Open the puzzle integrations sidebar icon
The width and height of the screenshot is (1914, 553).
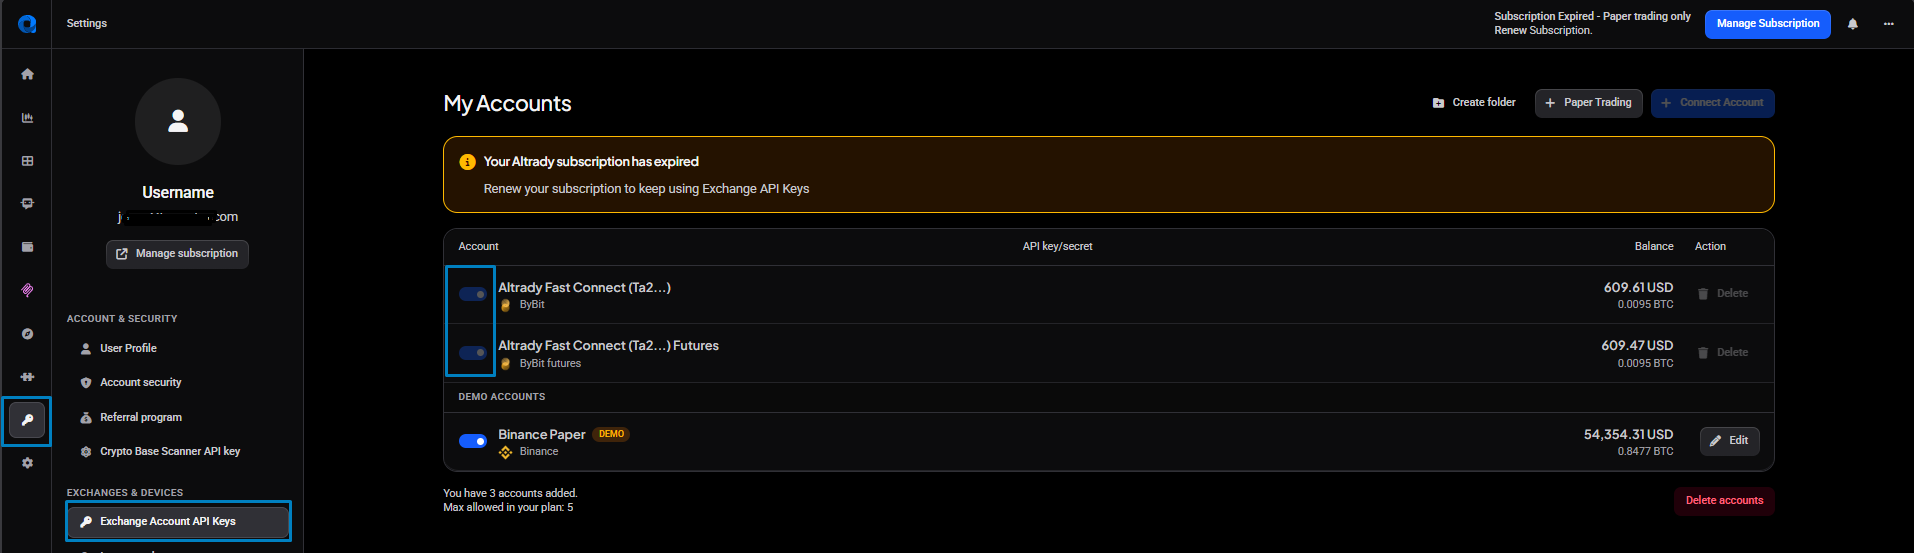pos(27,377)
